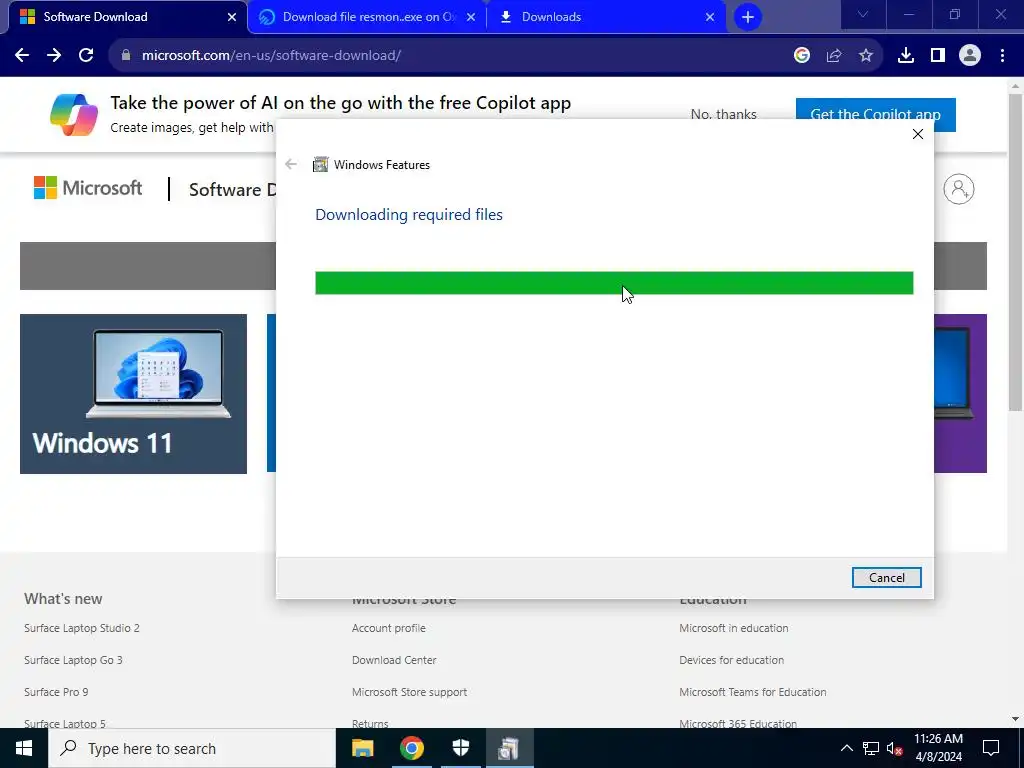Open the Chrome profile avatar
The image size is (1024, 768).
[x=970, y=56]
